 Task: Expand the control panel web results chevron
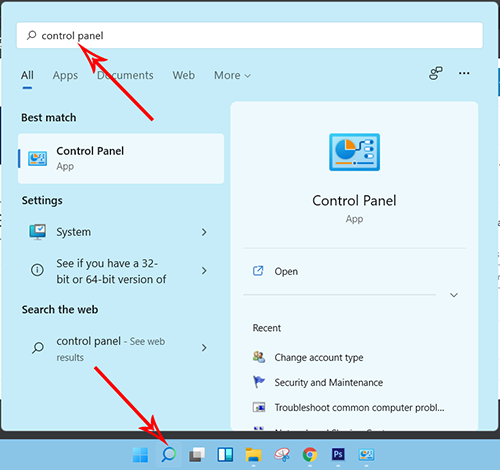[x=204, y=348]
